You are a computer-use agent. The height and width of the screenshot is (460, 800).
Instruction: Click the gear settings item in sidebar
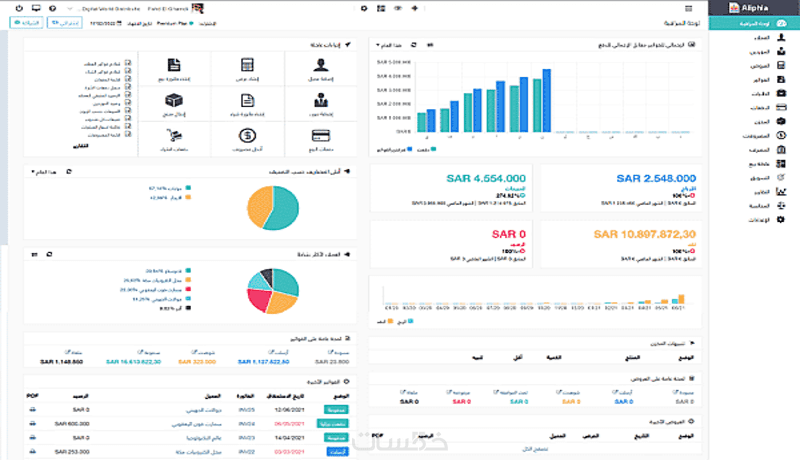(781, 219)
